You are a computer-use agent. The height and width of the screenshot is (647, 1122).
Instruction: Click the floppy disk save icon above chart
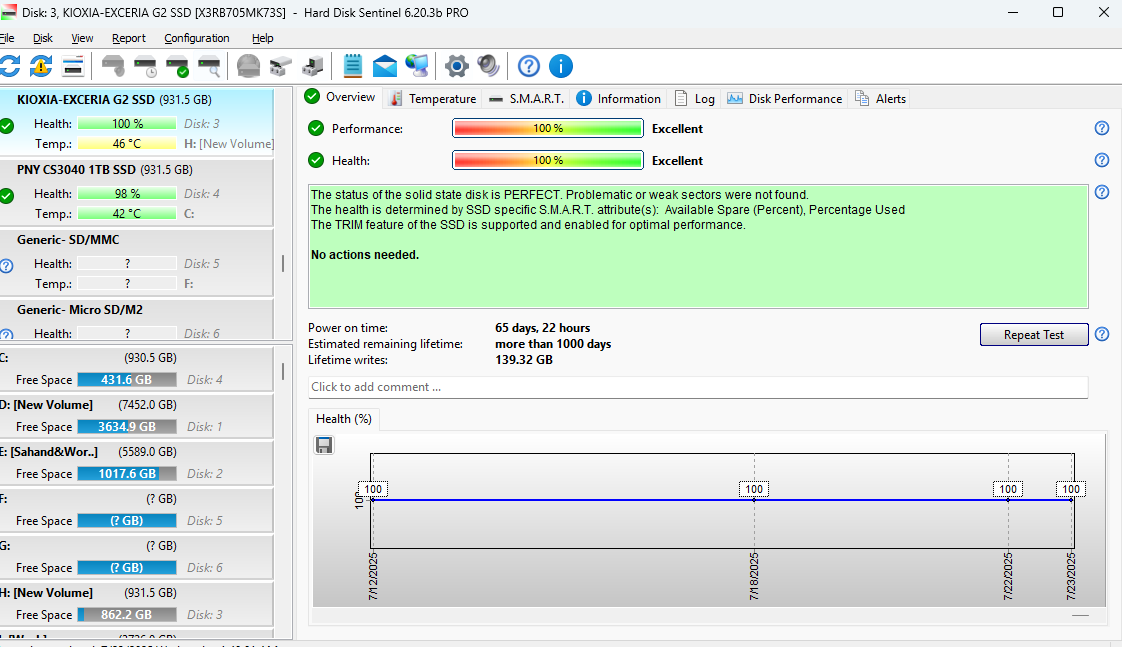pos(324,445)
